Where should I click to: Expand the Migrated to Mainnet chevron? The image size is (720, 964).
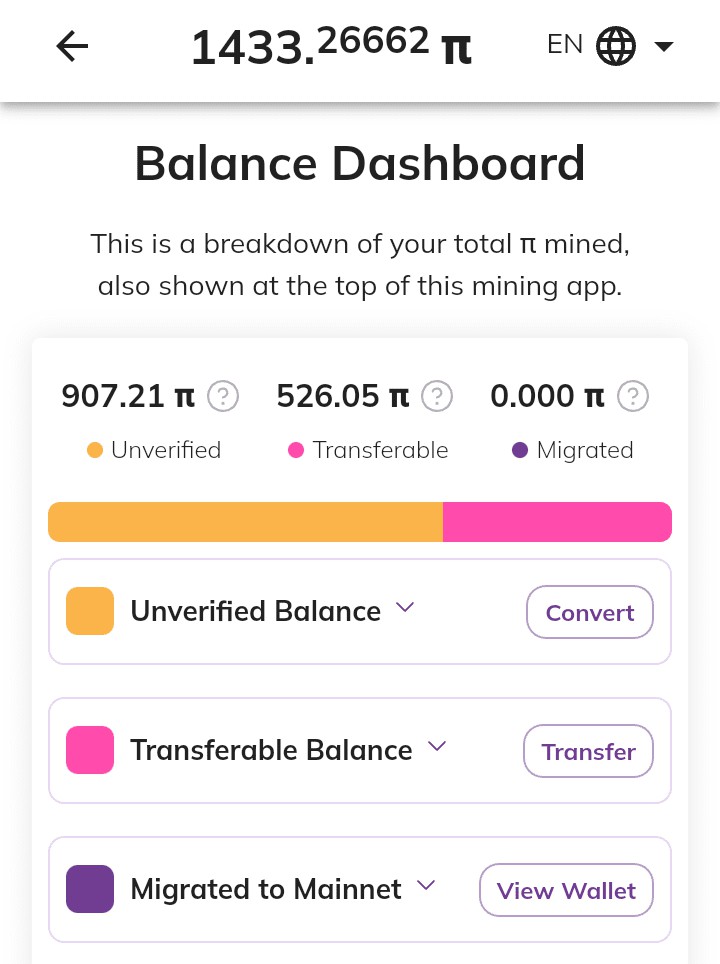click(x=425, y=885)
